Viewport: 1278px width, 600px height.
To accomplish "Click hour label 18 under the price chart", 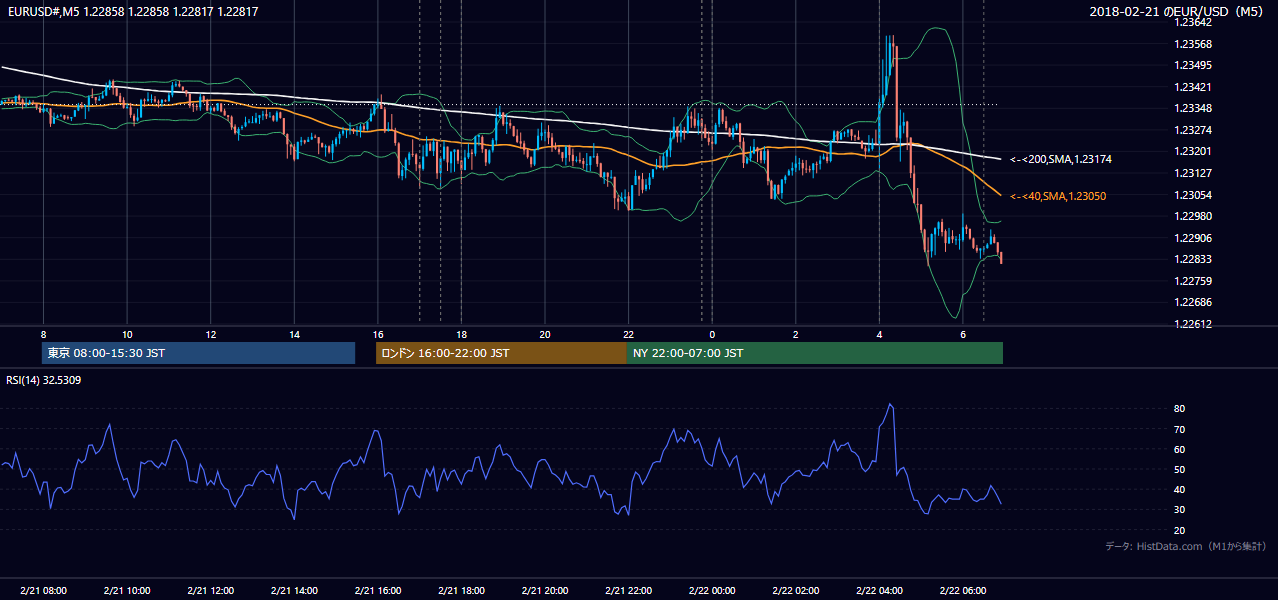I will pyautogui.click(x=461, y=334).
